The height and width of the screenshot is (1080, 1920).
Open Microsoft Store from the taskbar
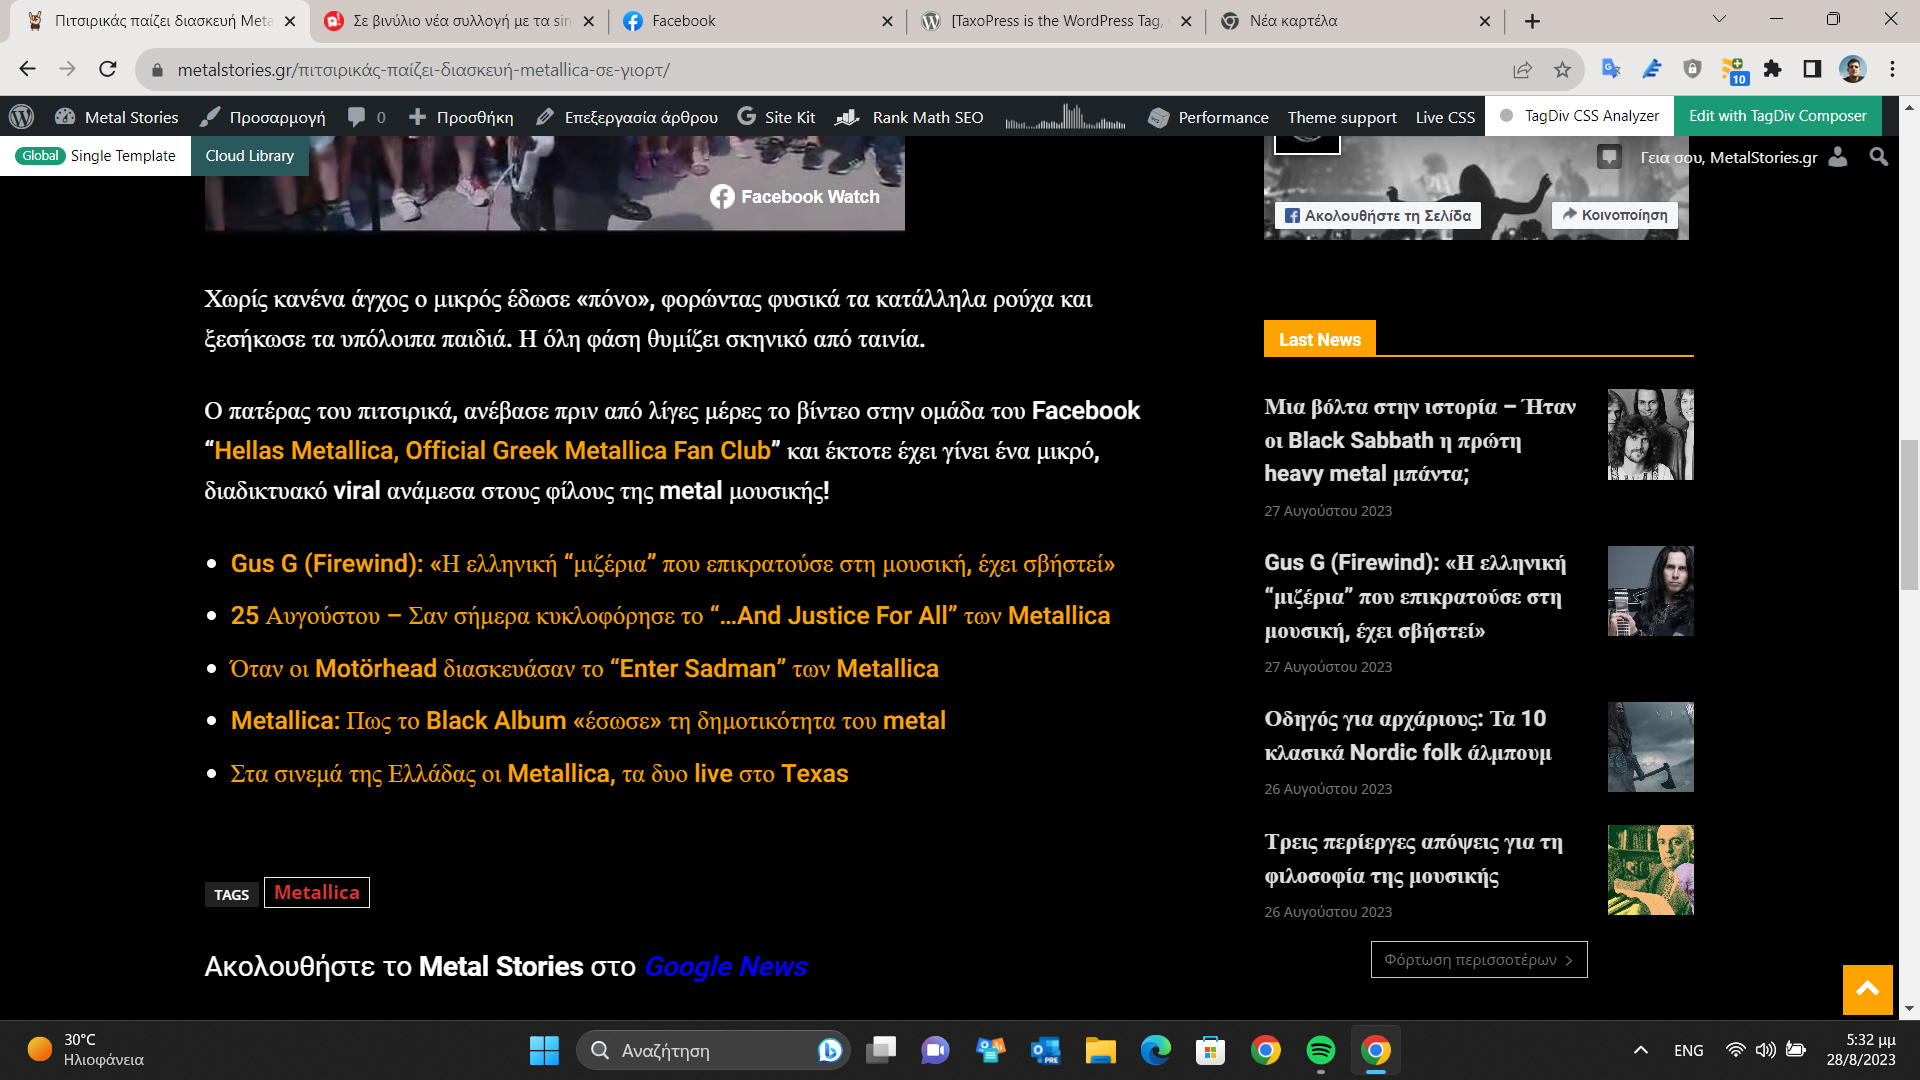[x=1210, y=1050]
